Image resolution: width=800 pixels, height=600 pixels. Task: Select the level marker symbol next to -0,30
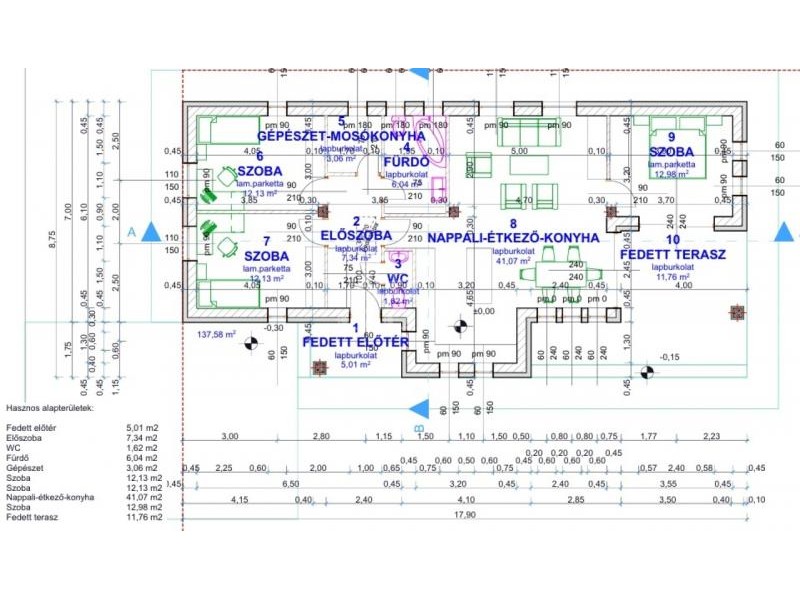click(x=250, y=344)
